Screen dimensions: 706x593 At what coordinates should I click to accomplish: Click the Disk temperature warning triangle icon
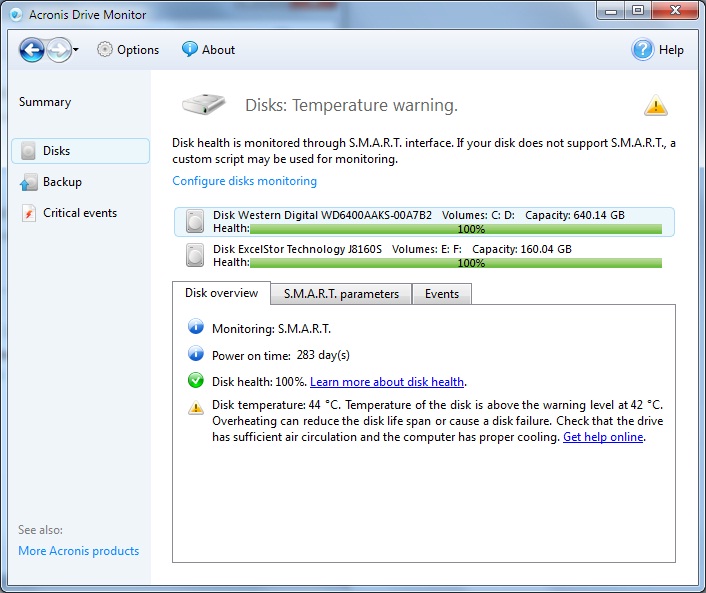pos(196,407)
